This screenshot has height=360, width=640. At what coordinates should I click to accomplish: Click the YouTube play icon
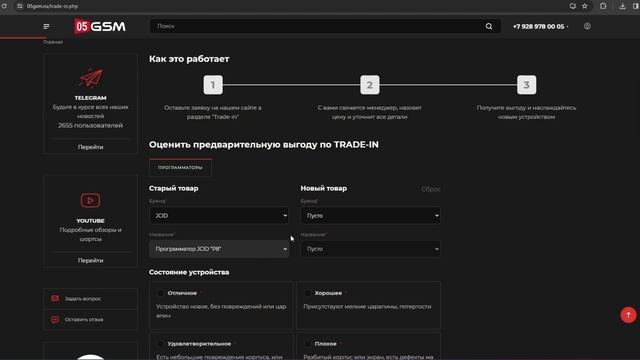point(90,200)
